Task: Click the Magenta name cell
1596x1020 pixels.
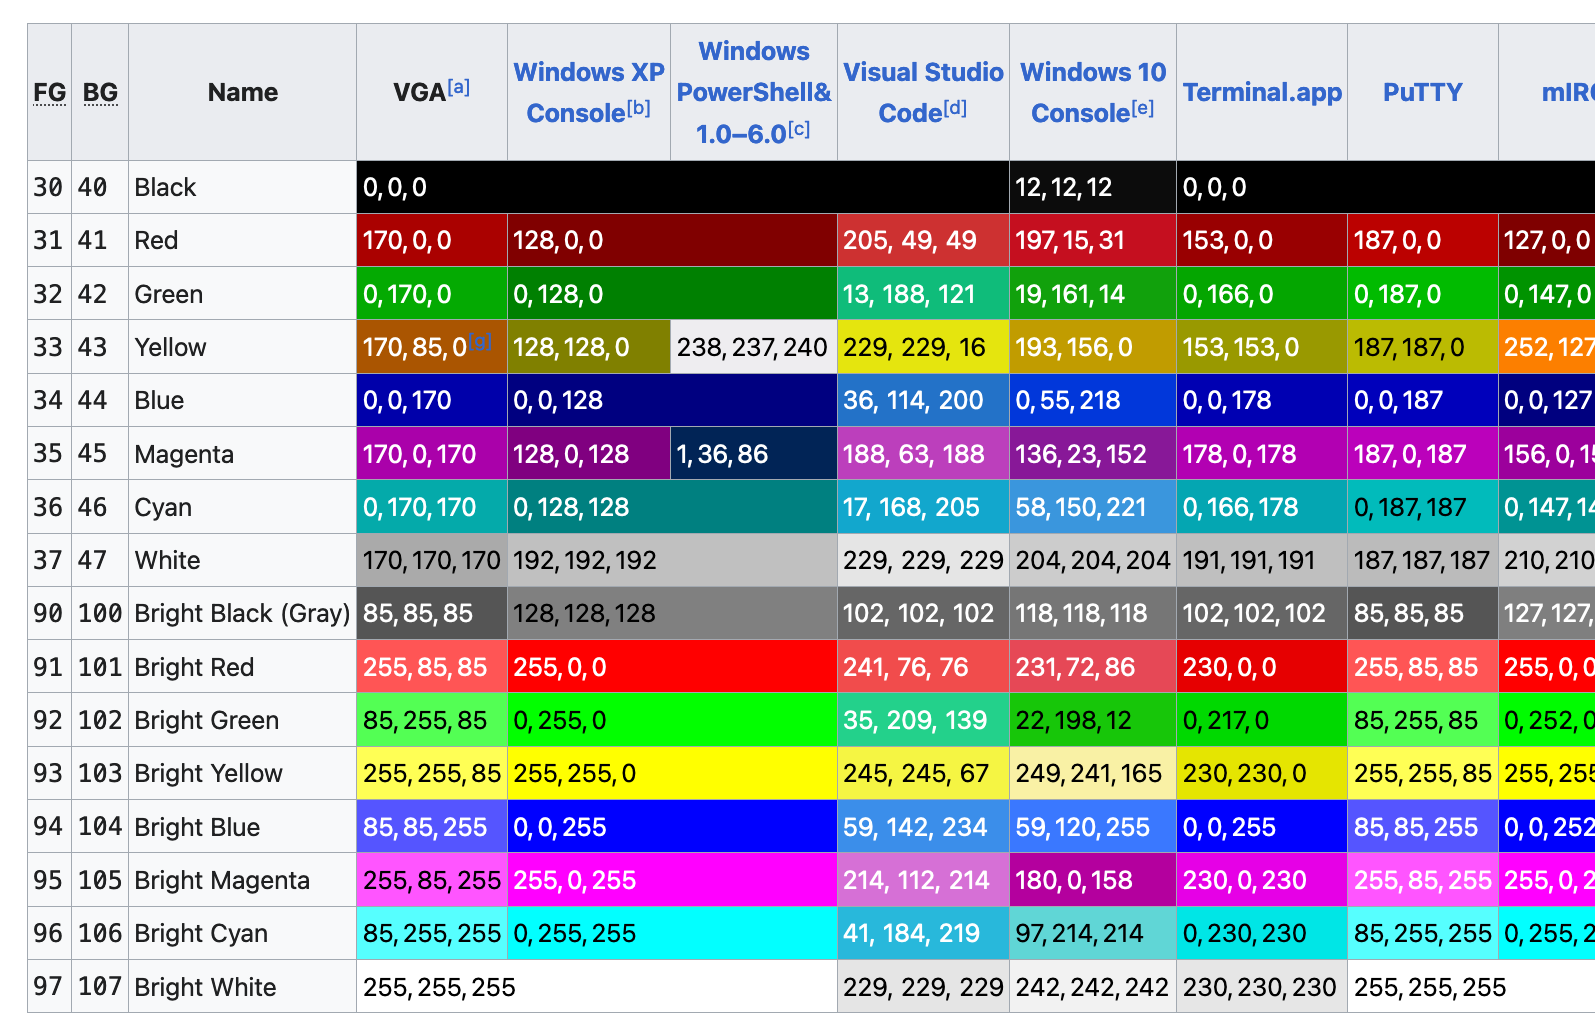Action: pyautogui.click(x=242, y=454)
